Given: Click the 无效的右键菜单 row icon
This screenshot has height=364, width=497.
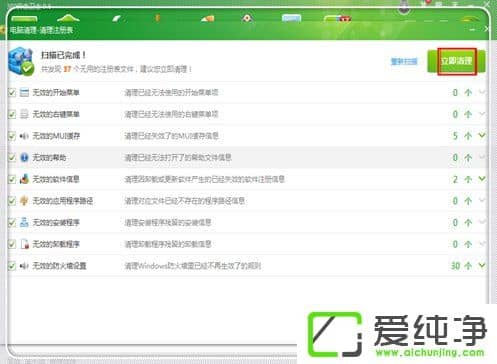Looking at the screenshot, I should pos(24,114).
